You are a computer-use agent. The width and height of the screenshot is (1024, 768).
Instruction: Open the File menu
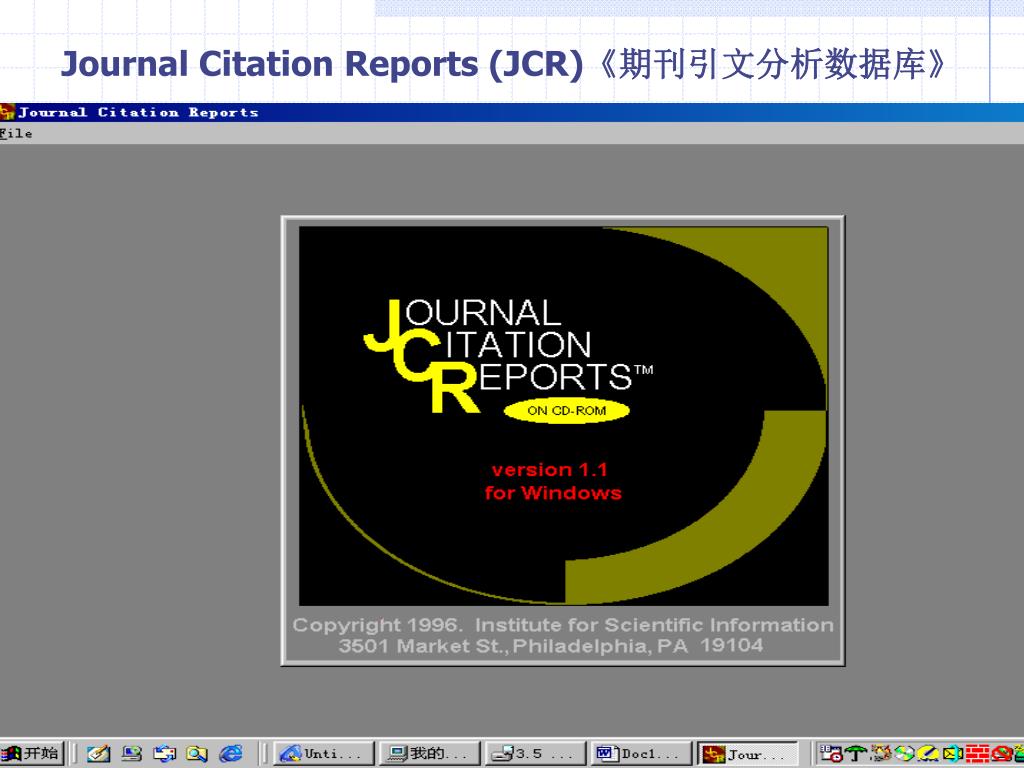16,133
